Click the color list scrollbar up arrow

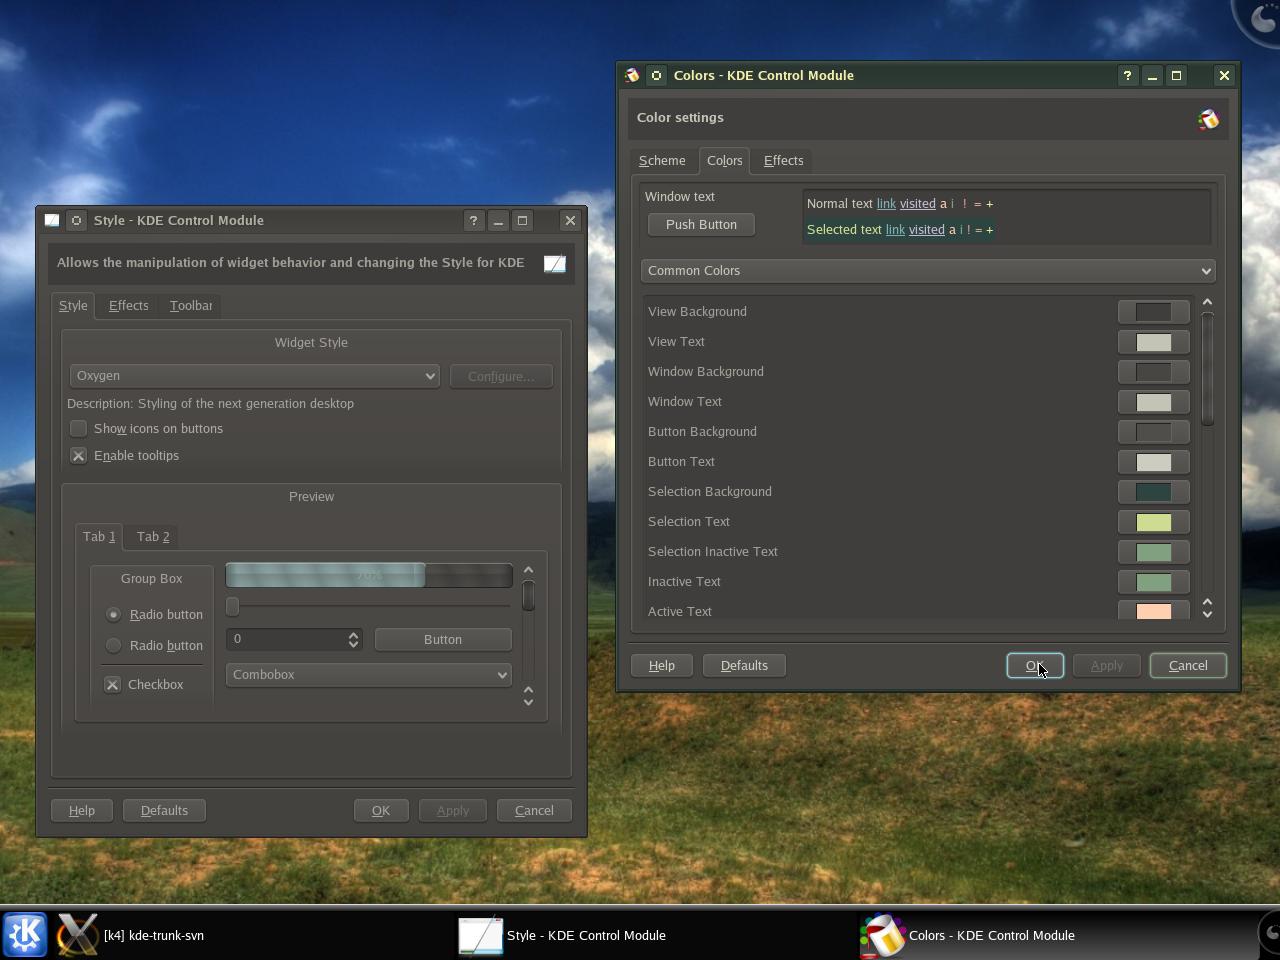click(1207, 302)
